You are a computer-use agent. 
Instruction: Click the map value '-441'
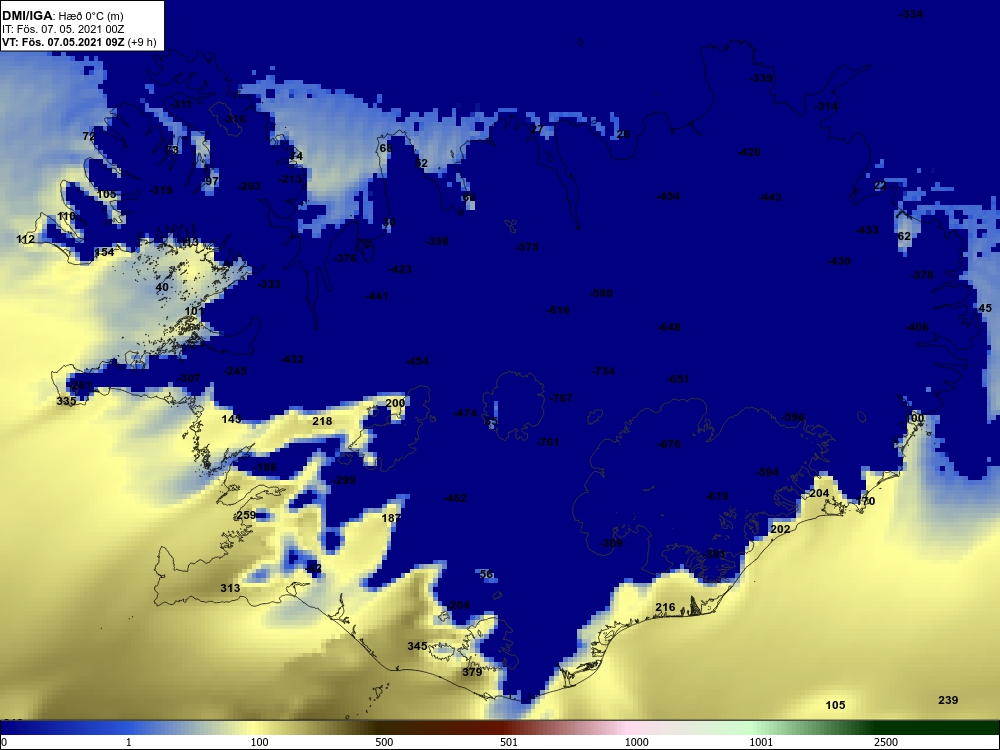pyautogui.click(x=377, y=296)
